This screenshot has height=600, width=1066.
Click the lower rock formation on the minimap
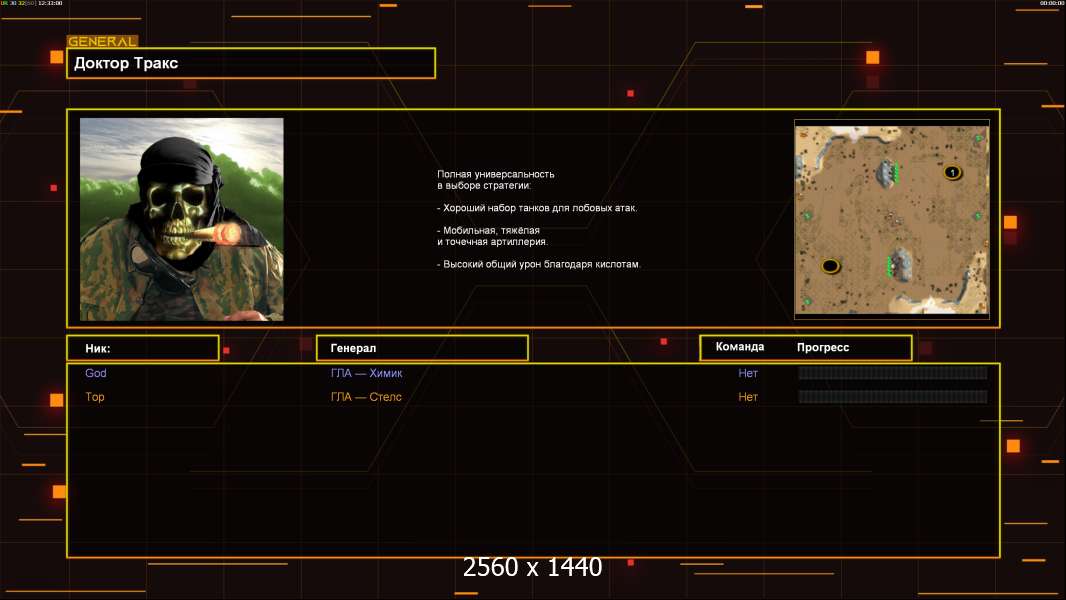coord(901,264)
